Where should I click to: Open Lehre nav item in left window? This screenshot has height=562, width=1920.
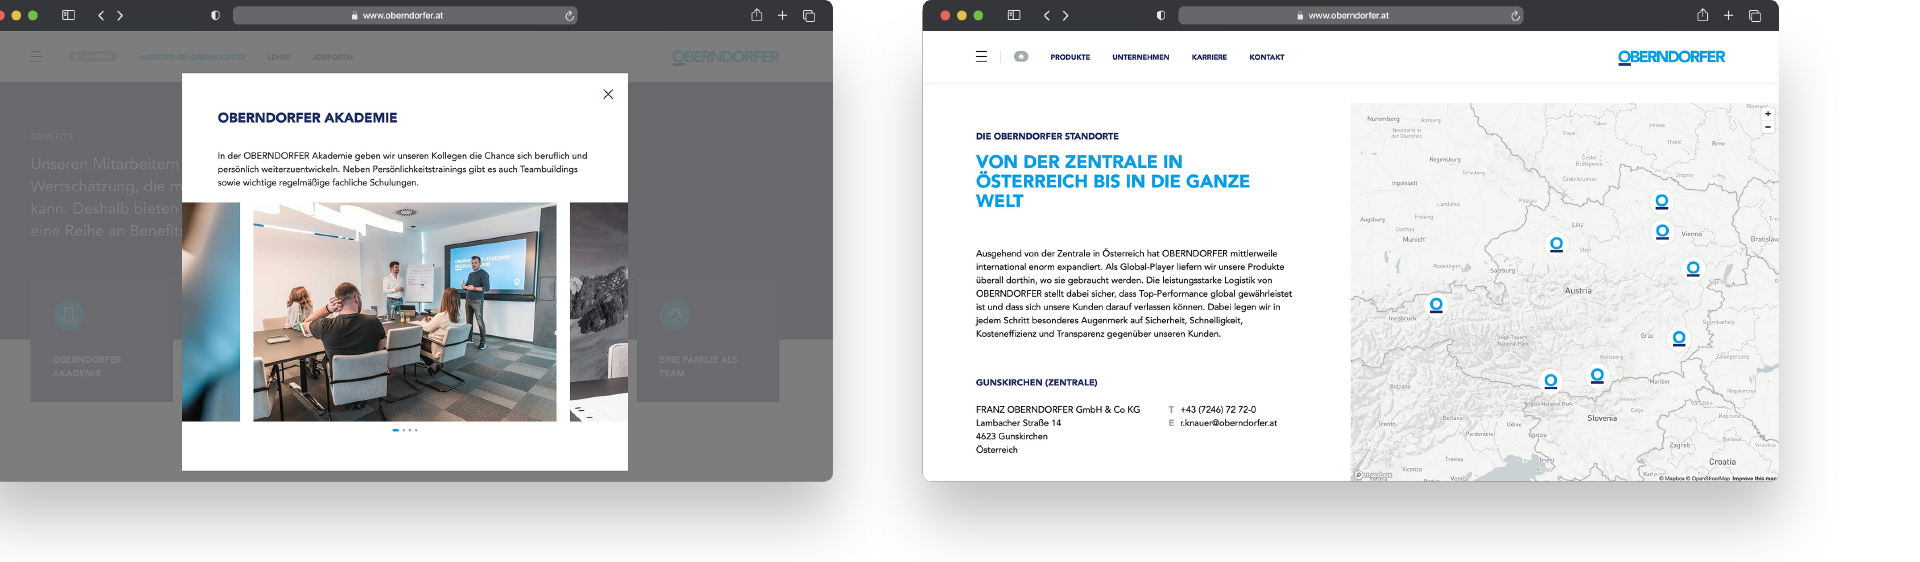pos(279,57)
